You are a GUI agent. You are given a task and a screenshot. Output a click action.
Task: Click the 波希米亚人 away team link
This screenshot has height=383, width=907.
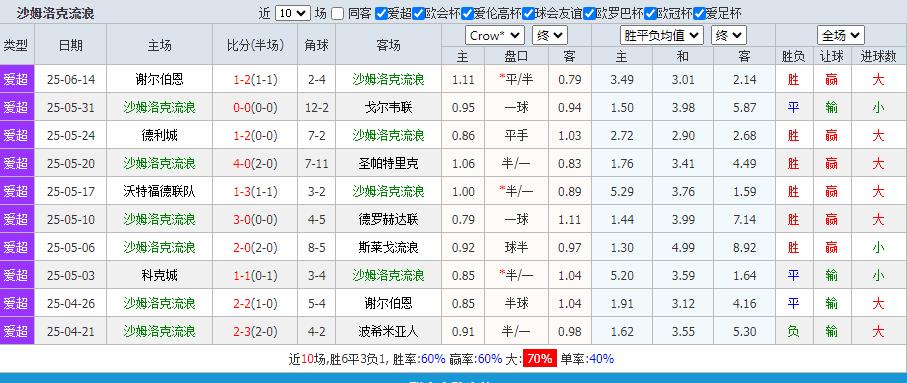pos(388,331)
